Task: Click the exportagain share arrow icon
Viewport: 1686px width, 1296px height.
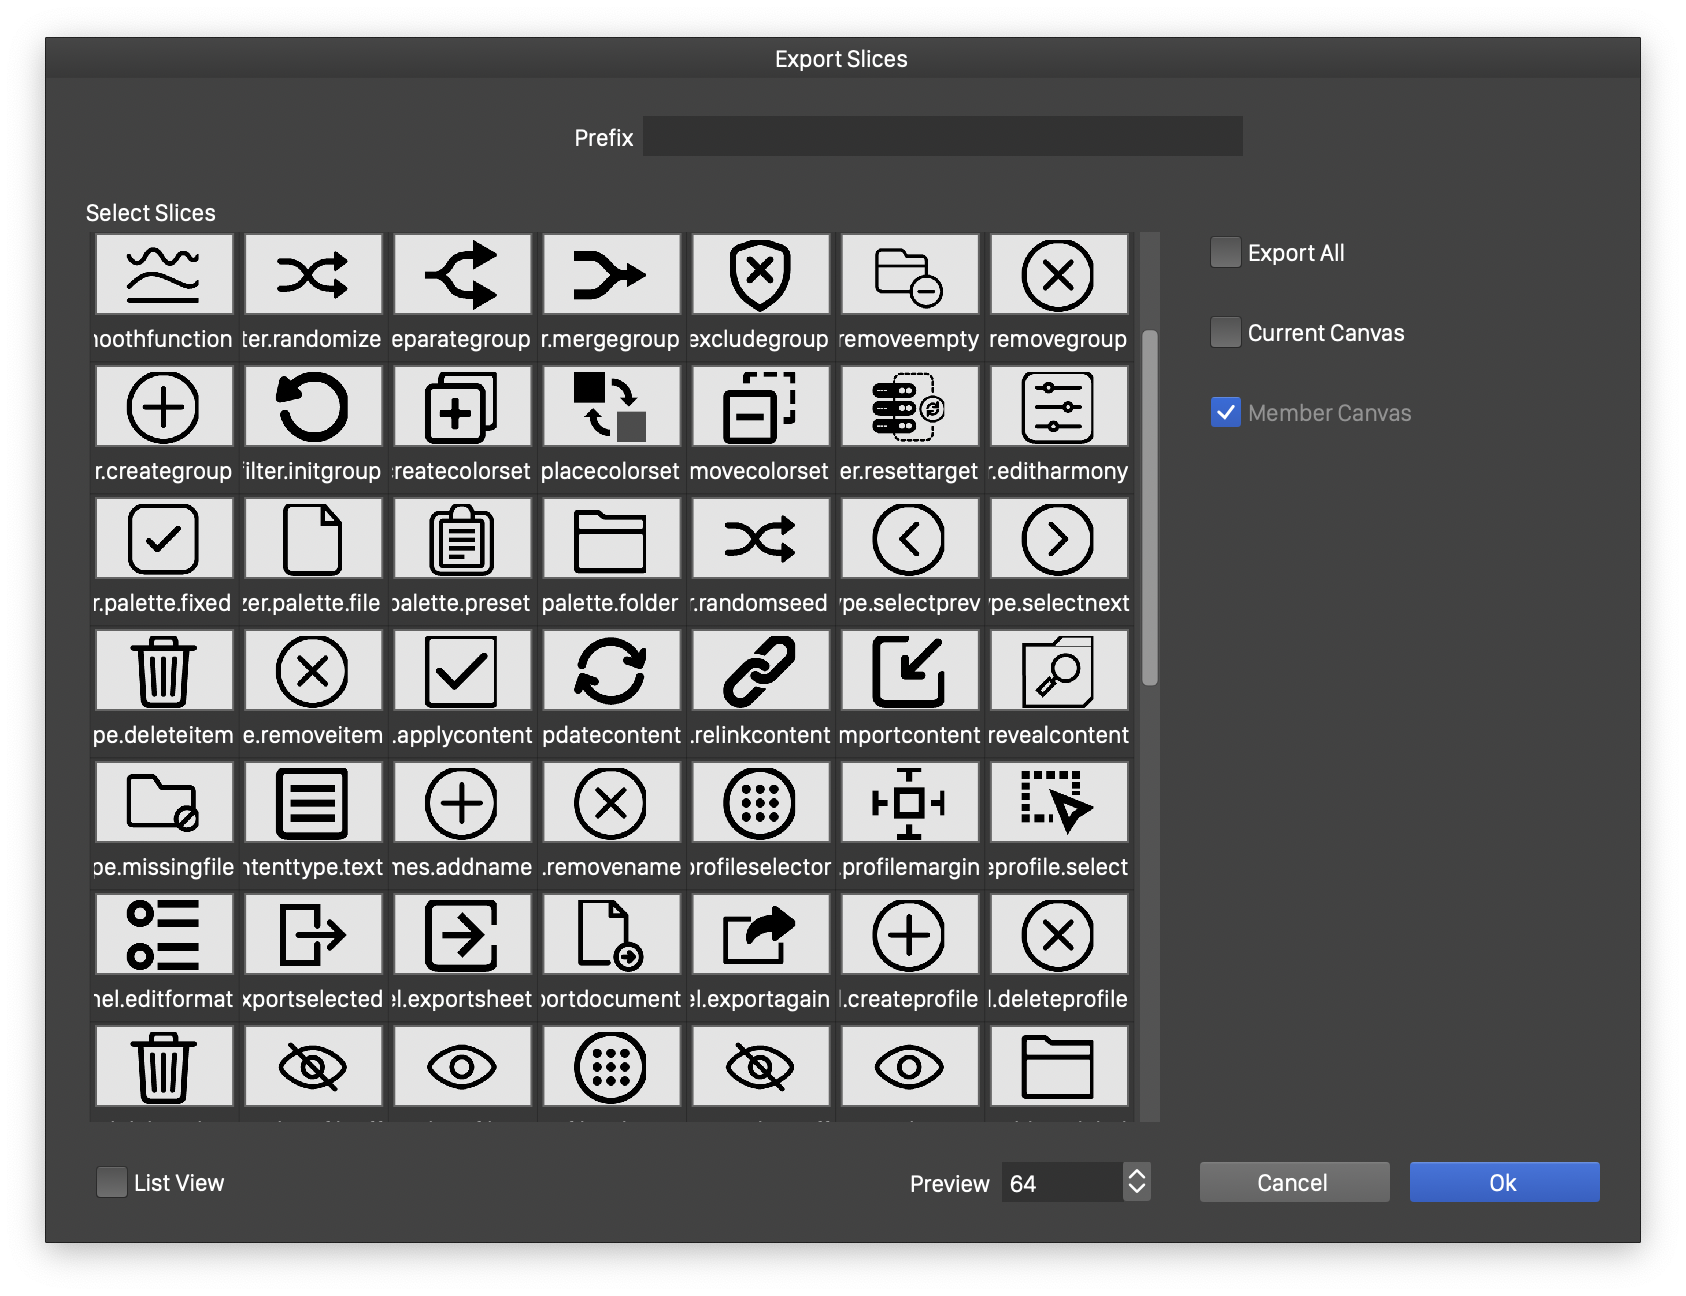Action: 760,935
